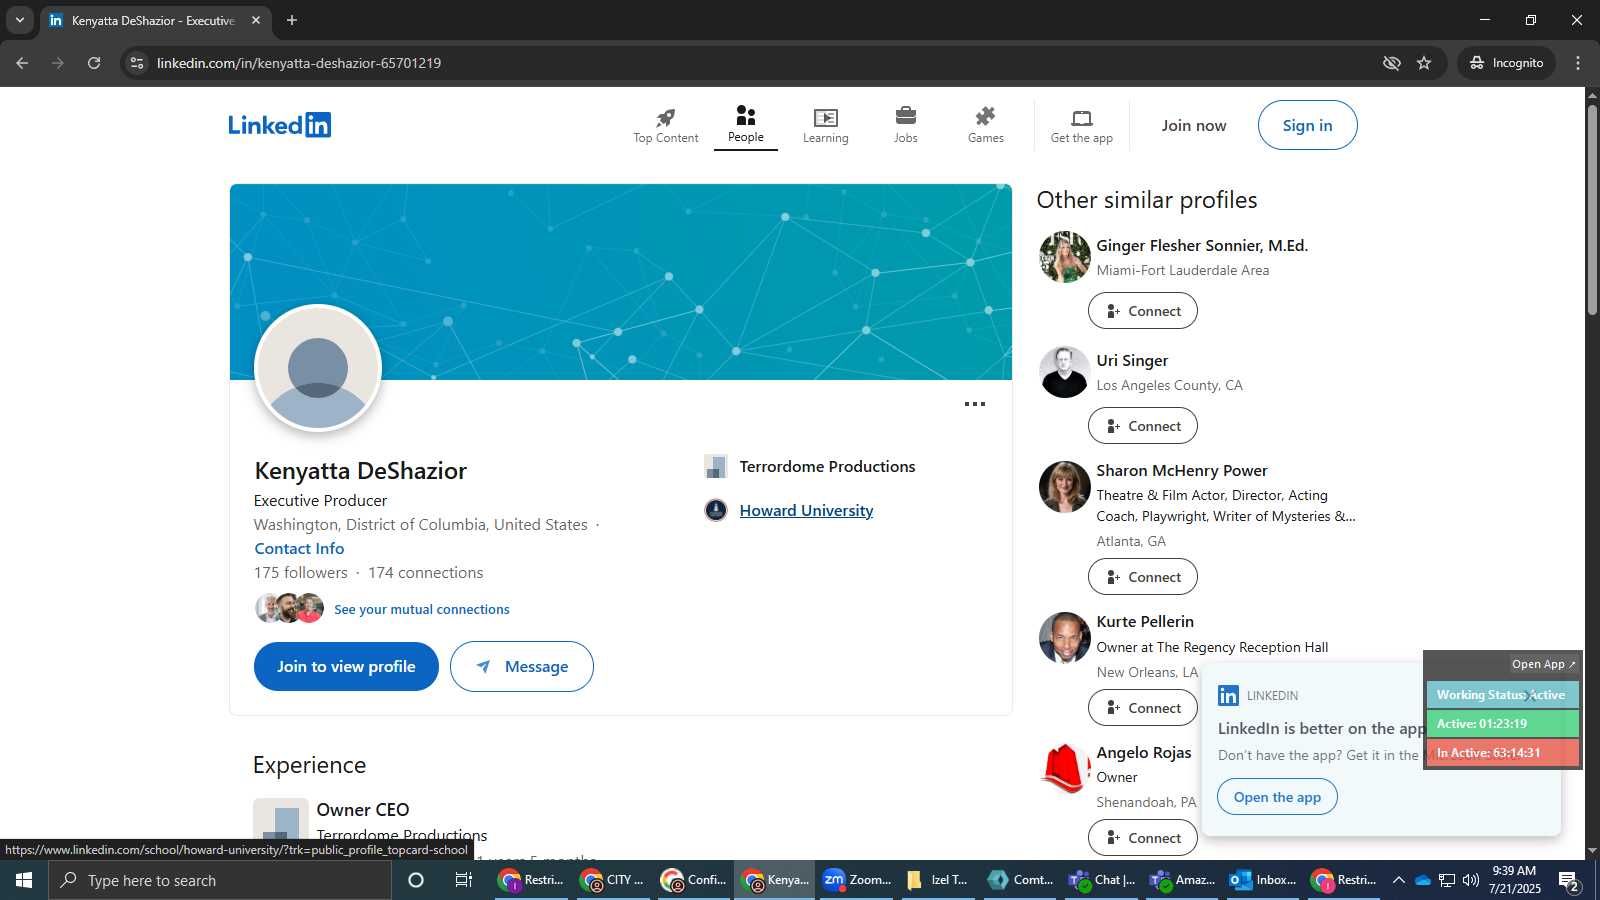Open Sharon McHenry Power profile photo
1600x900 pixels.
(1064, 487)
